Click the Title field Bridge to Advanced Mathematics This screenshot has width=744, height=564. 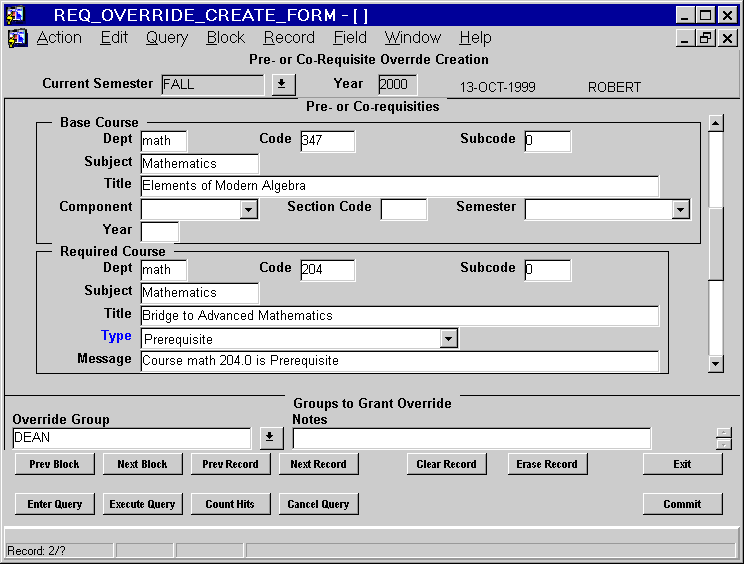(400, 316)
